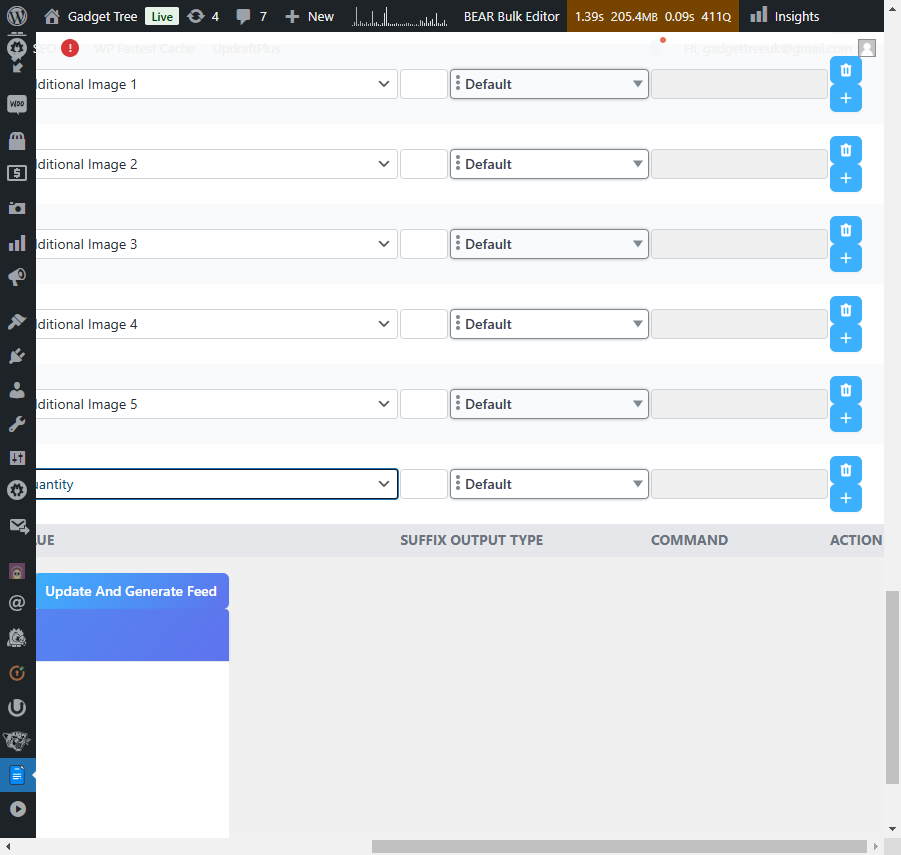
Task: Open the Plugins sidebar icon
Action: [x=17, y=356]
